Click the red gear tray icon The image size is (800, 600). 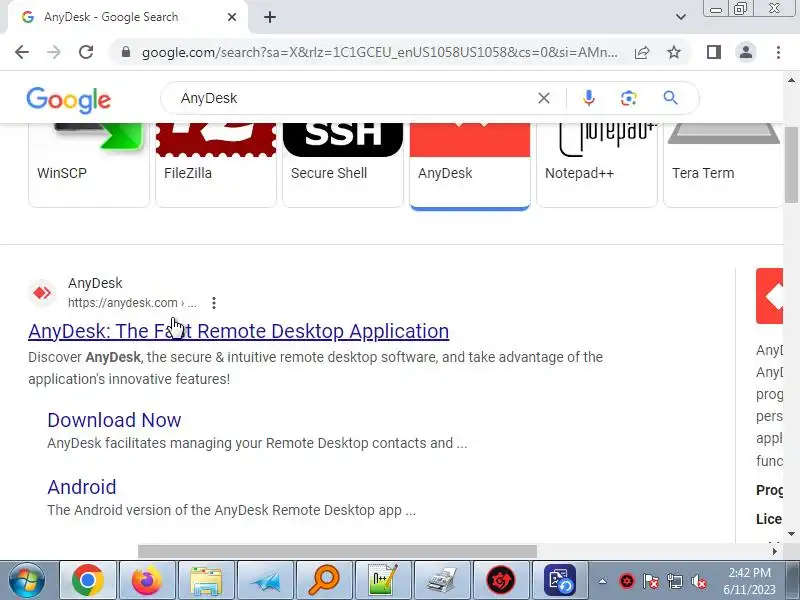tap(627, 581)
